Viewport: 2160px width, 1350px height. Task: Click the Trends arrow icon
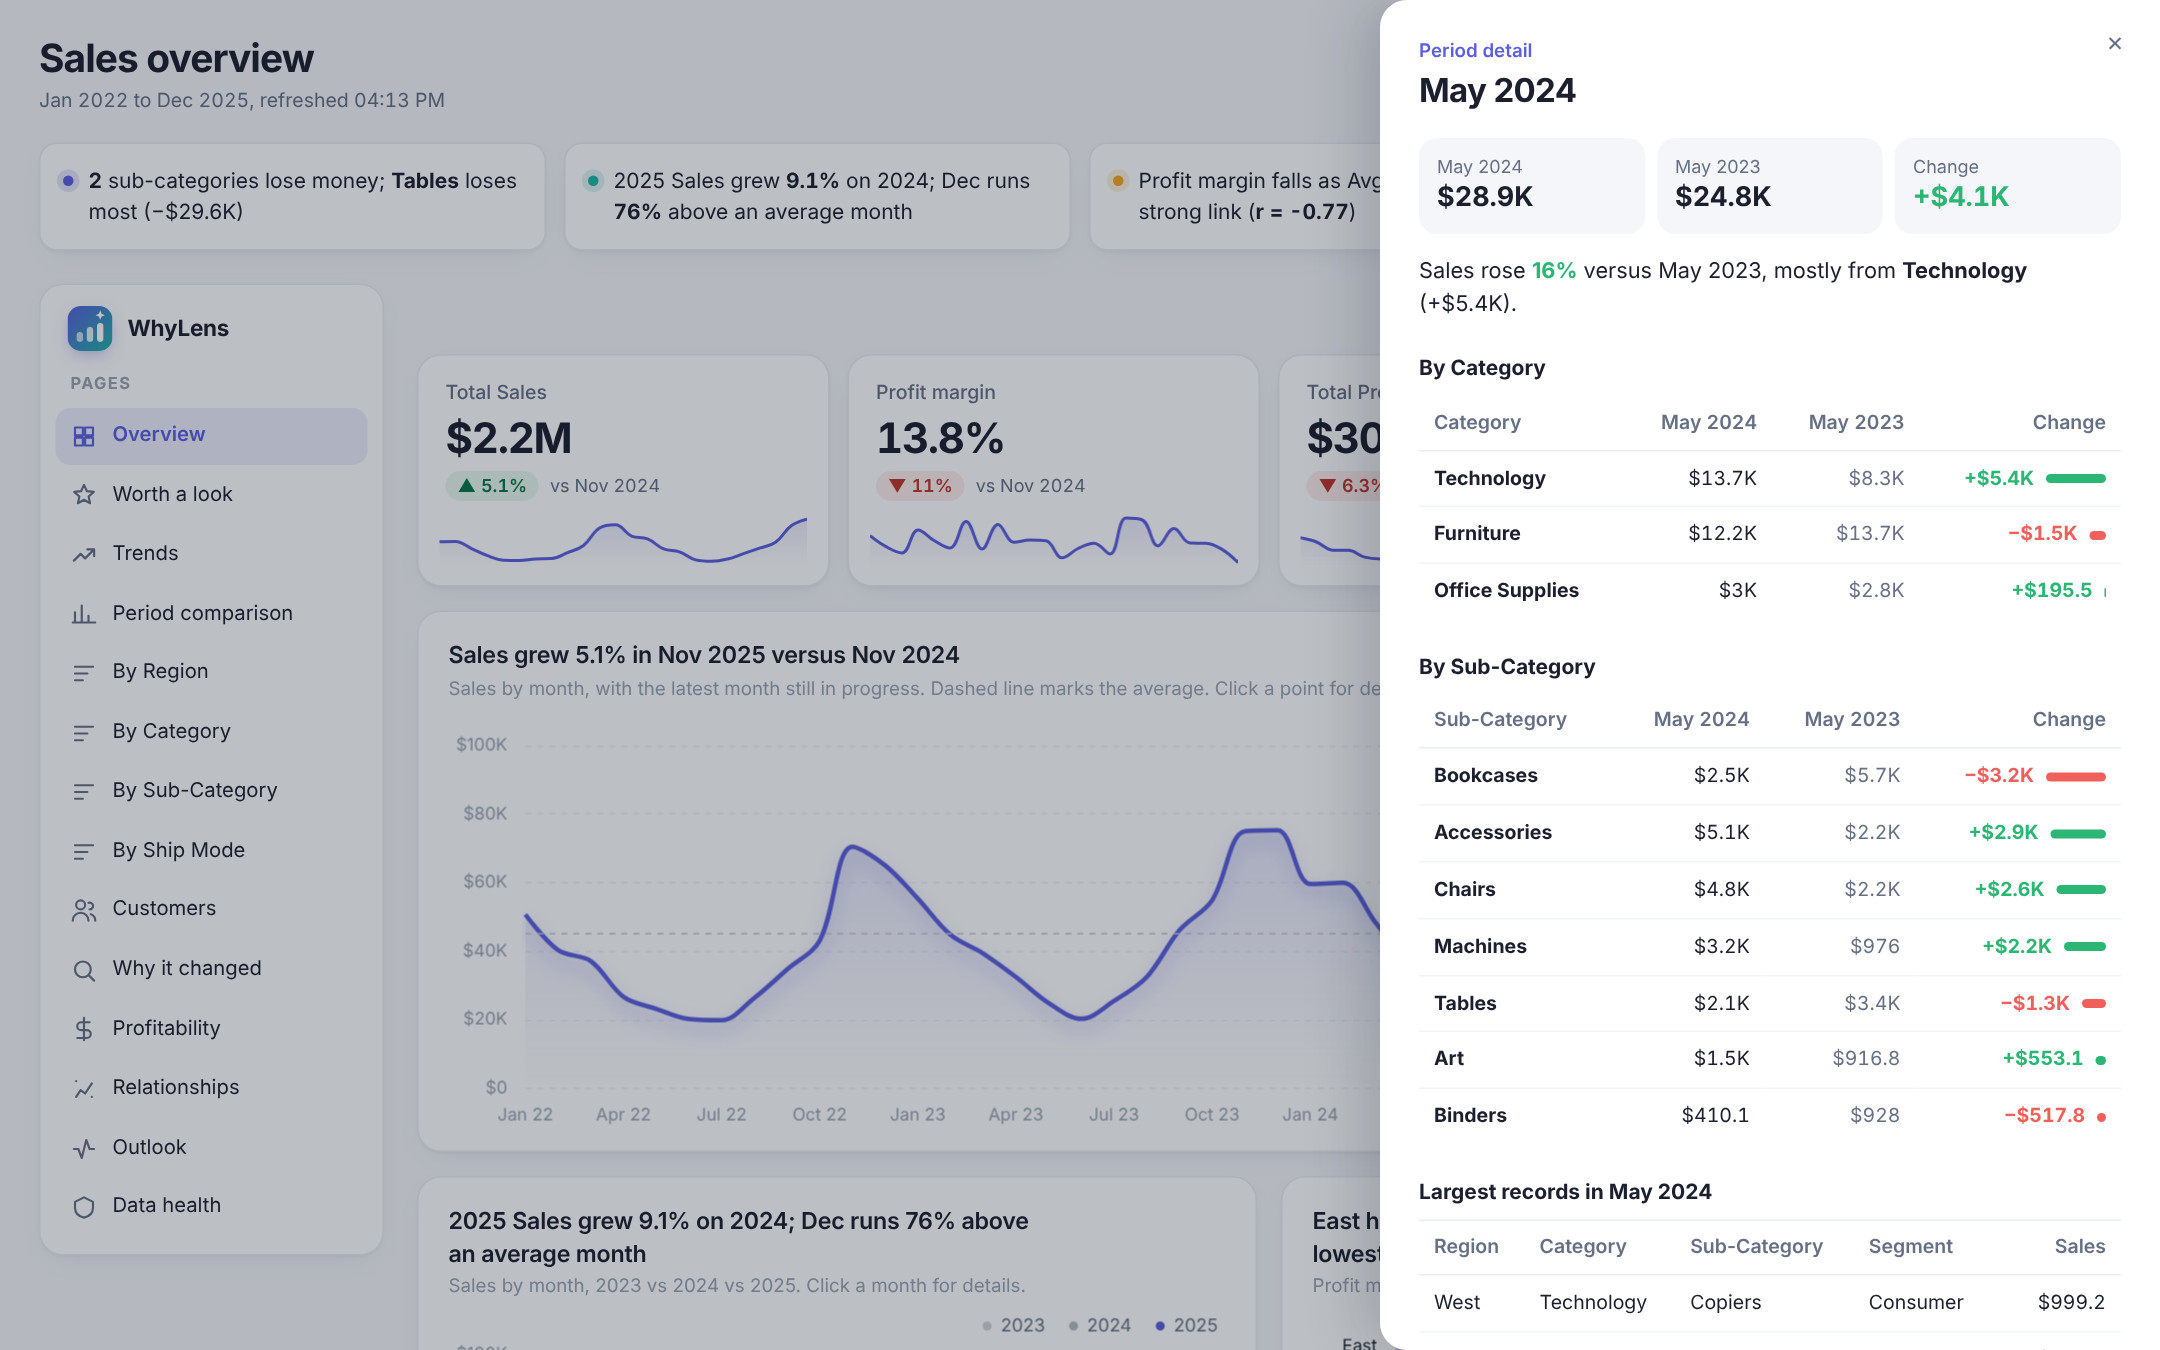pyautogui.click(x=84, y=554)
